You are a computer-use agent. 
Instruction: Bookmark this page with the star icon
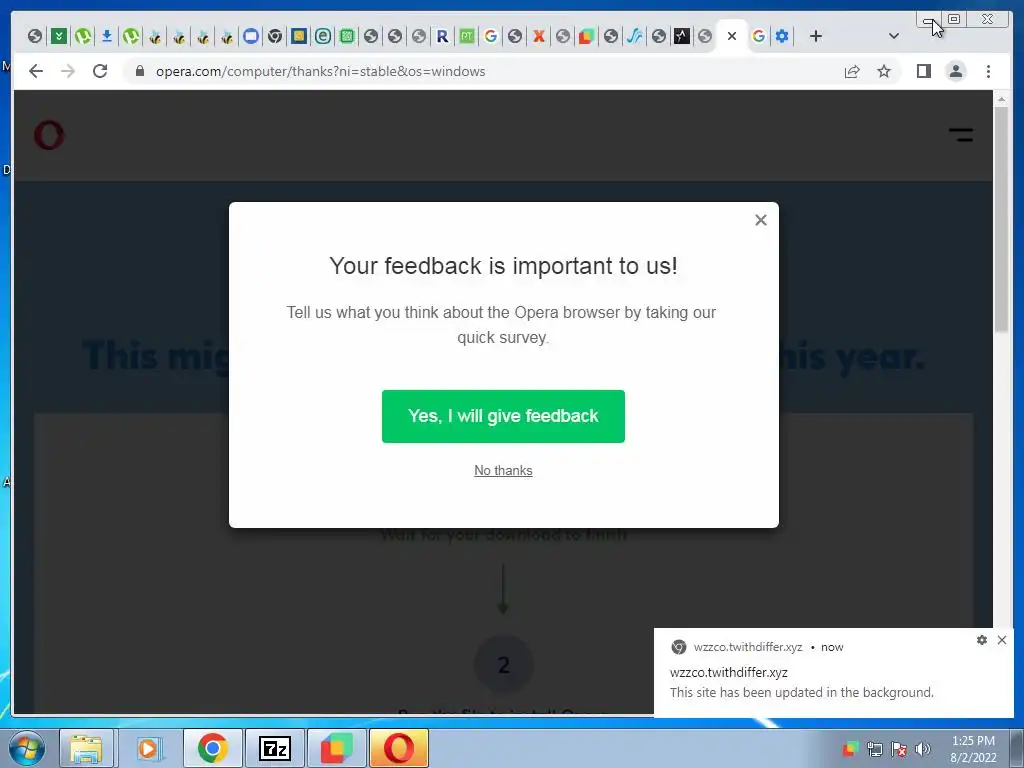tap(884, 71)
